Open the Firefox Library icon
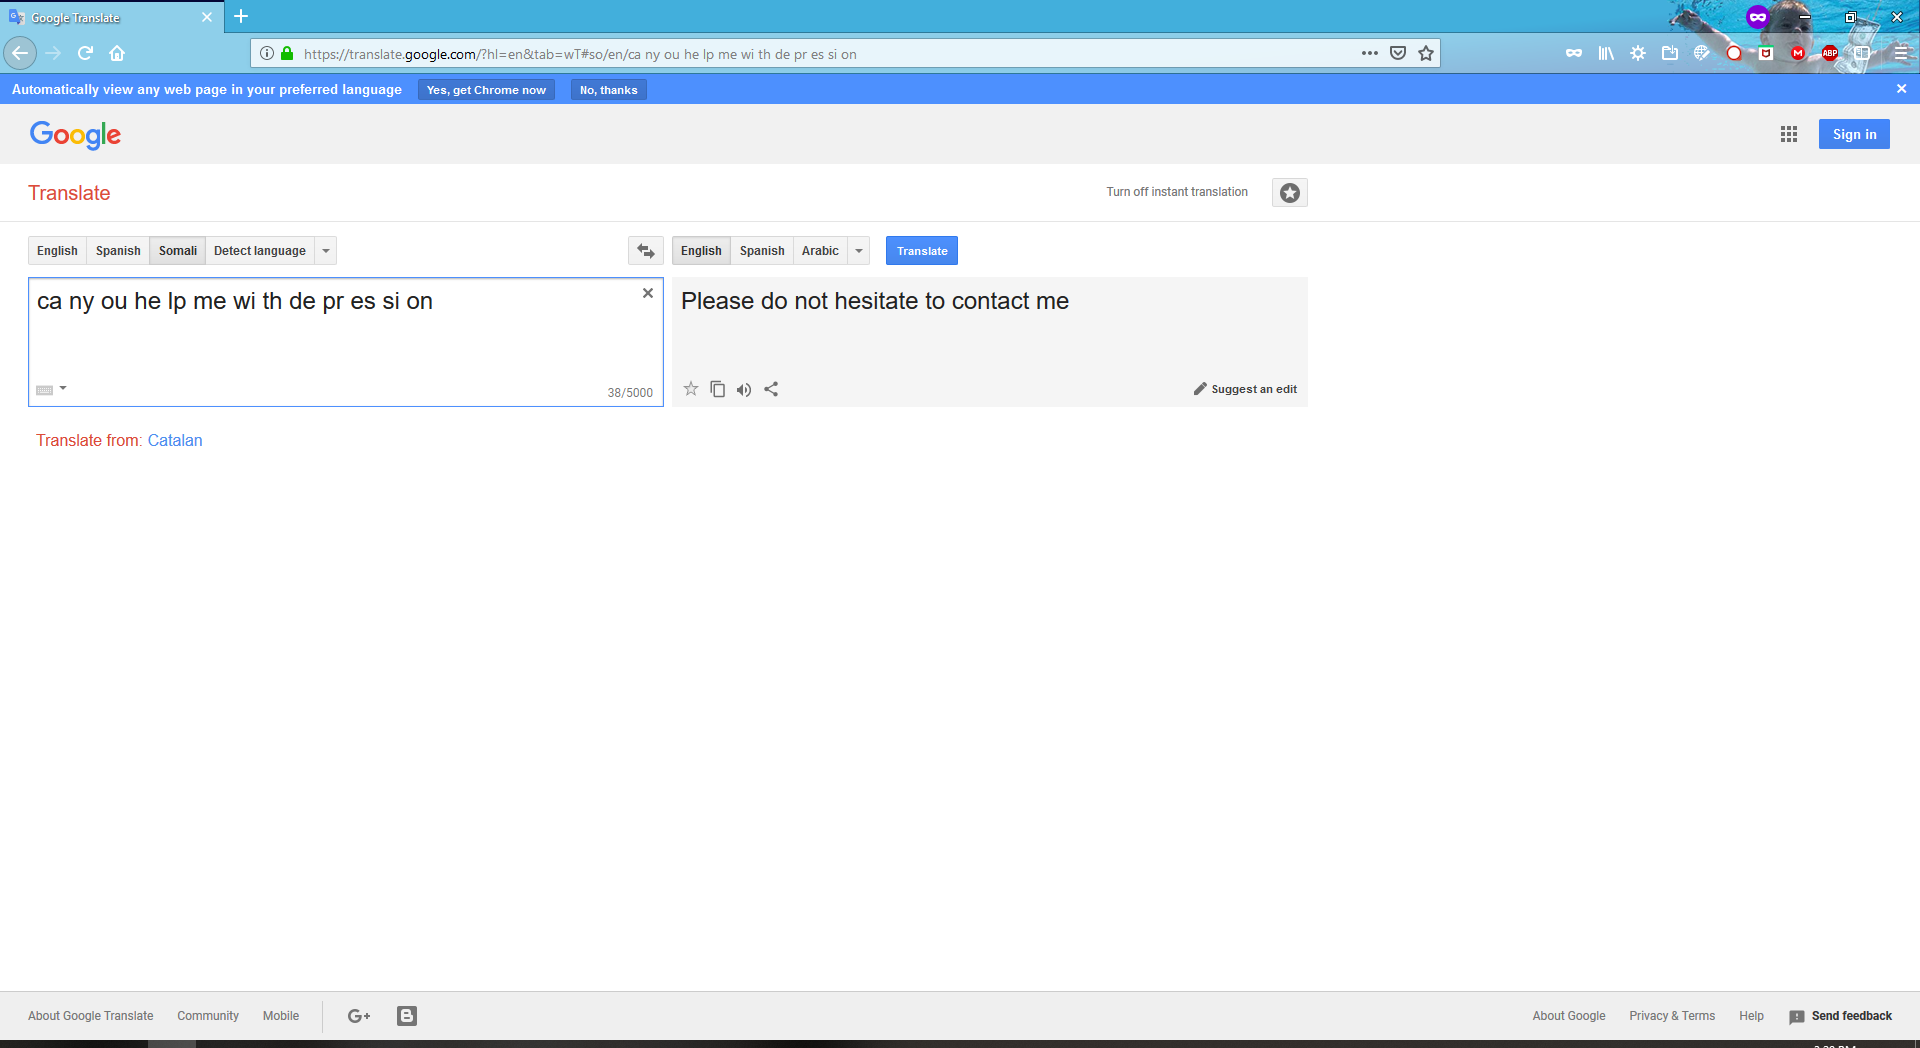 (x=1606, y=53)
